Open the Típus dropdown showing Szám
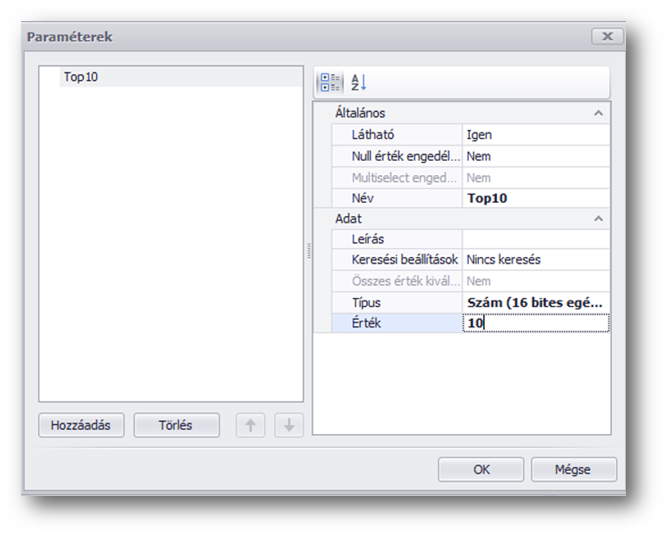Image resolution: width=668 pixels, height=538 pixels. [x=535, y=302]
